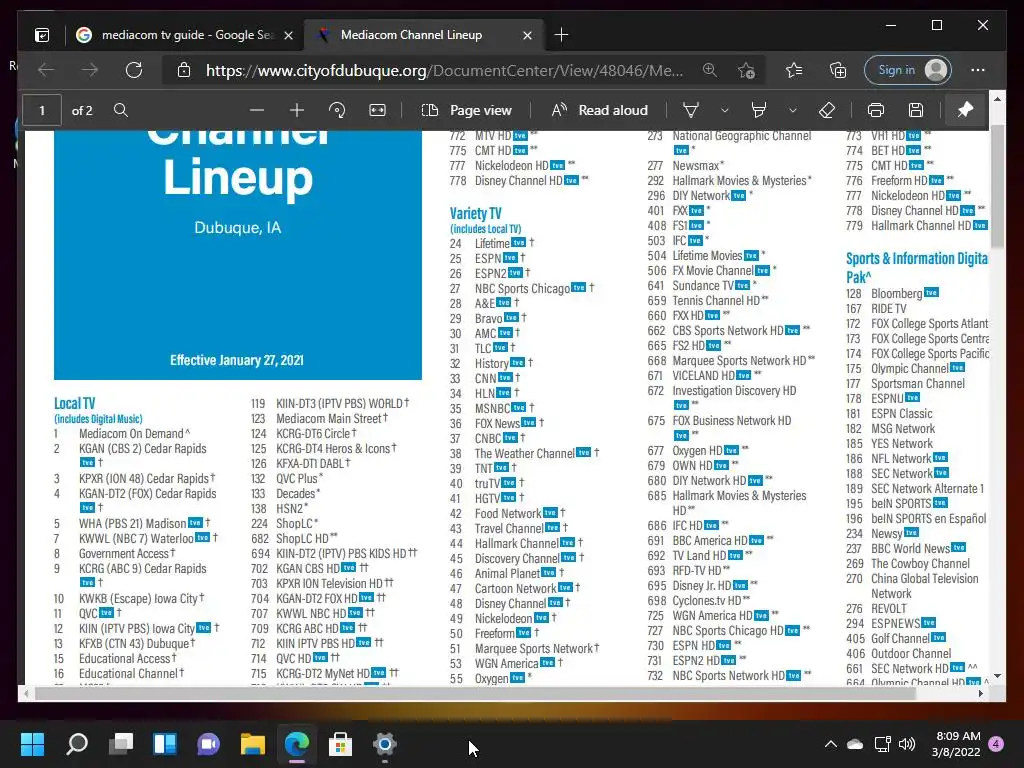
Task: Click 'The Weather Channel' listing
Action: tap(524, 453)
